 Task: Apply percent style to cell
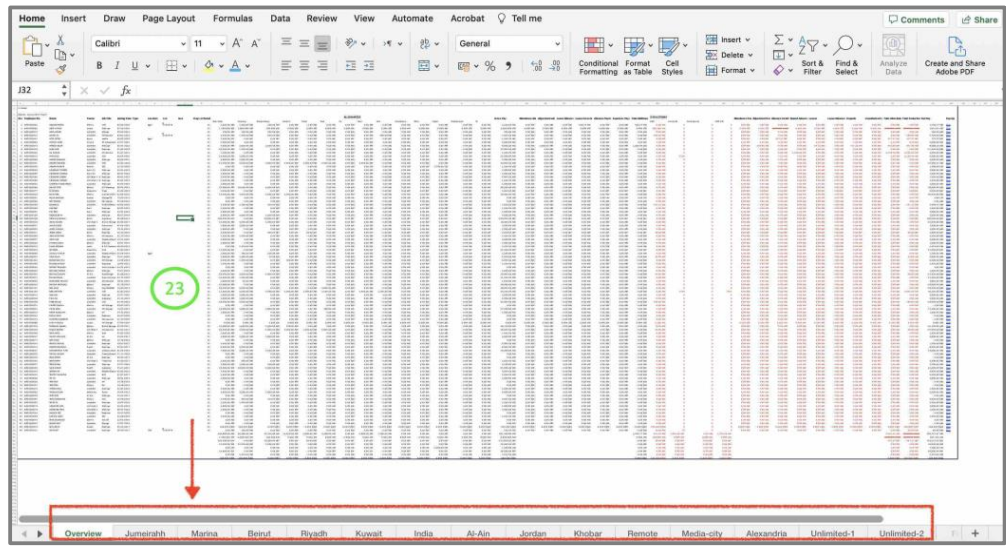click(x=490, y=66)
